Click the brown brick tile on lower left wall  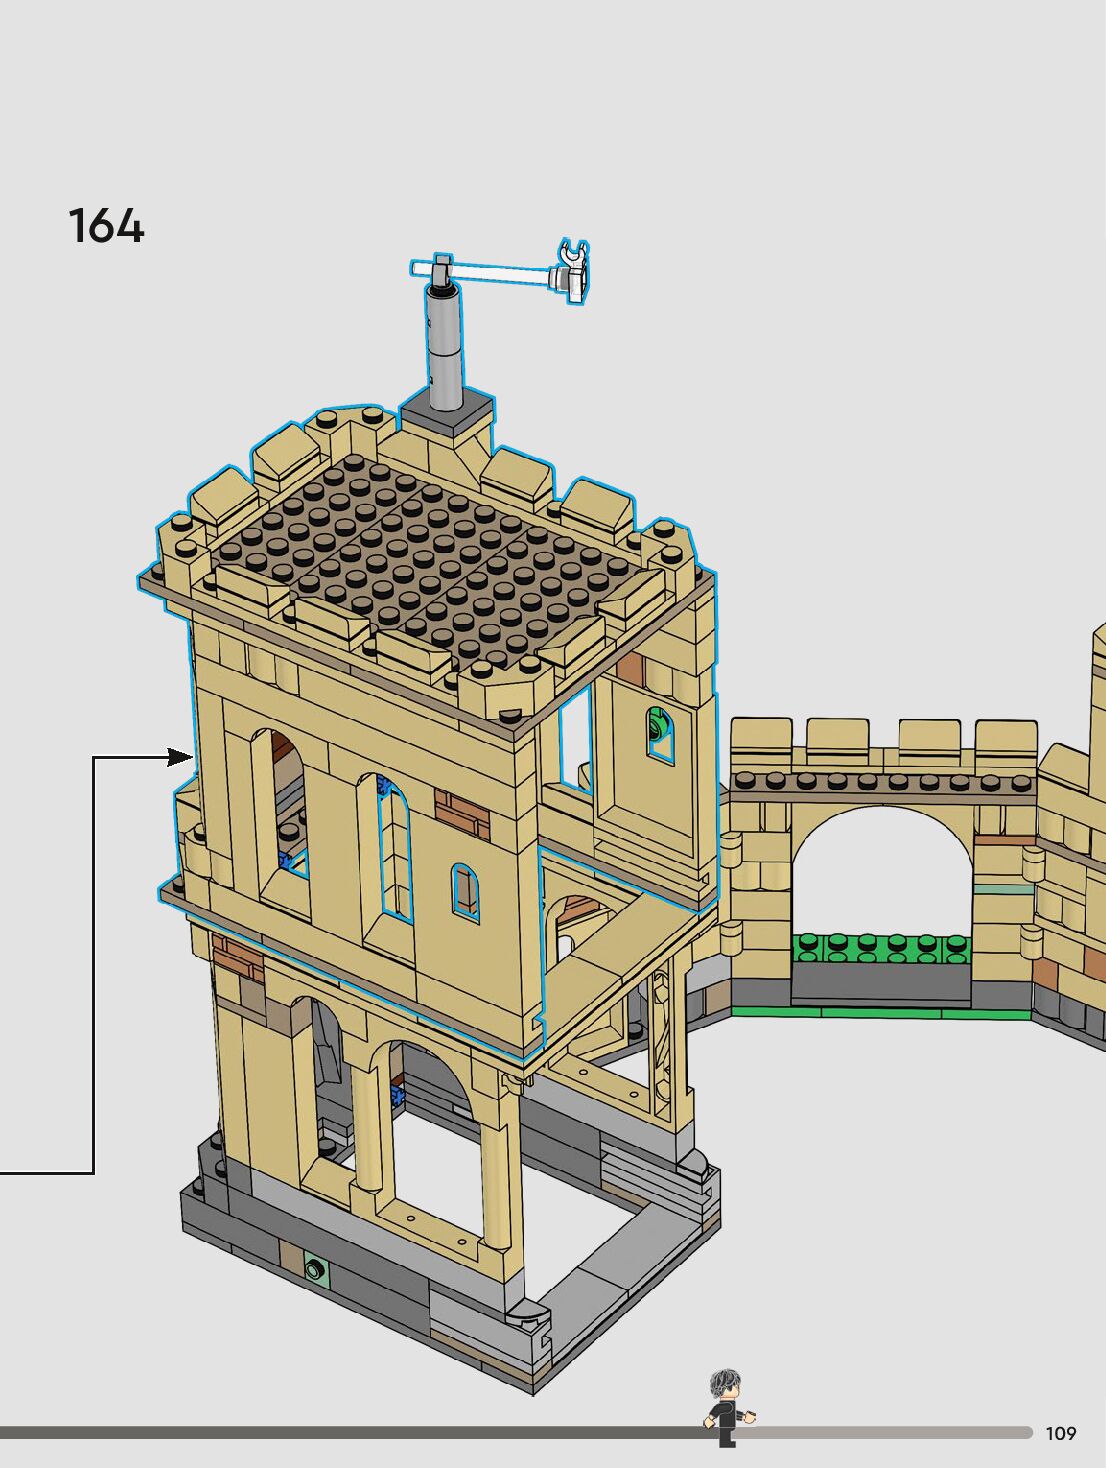tap(237, 958)
